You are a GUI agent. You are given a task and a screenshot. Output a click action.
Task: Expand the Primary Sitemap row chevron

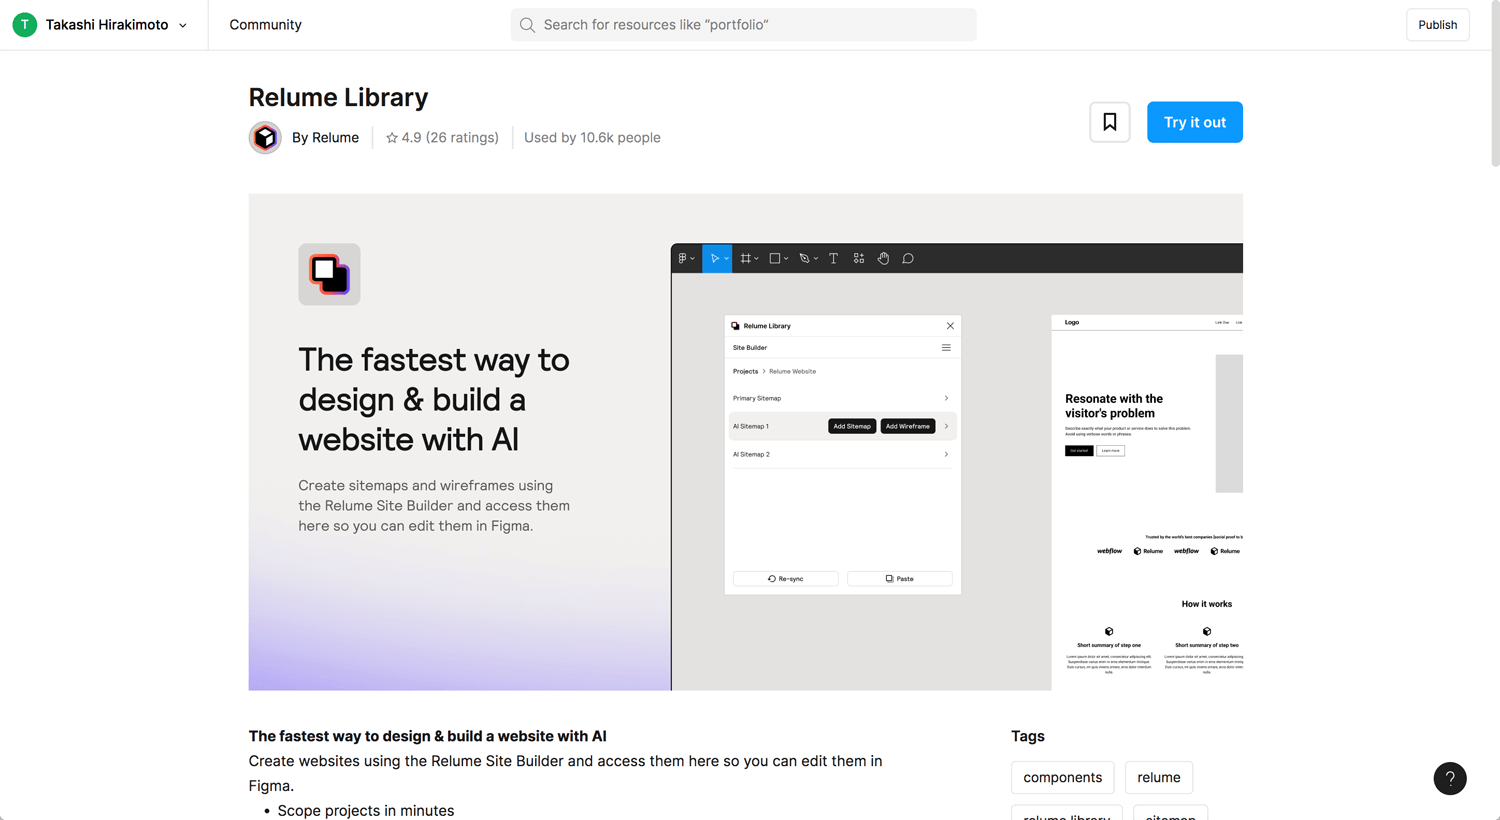coord(946,398)
